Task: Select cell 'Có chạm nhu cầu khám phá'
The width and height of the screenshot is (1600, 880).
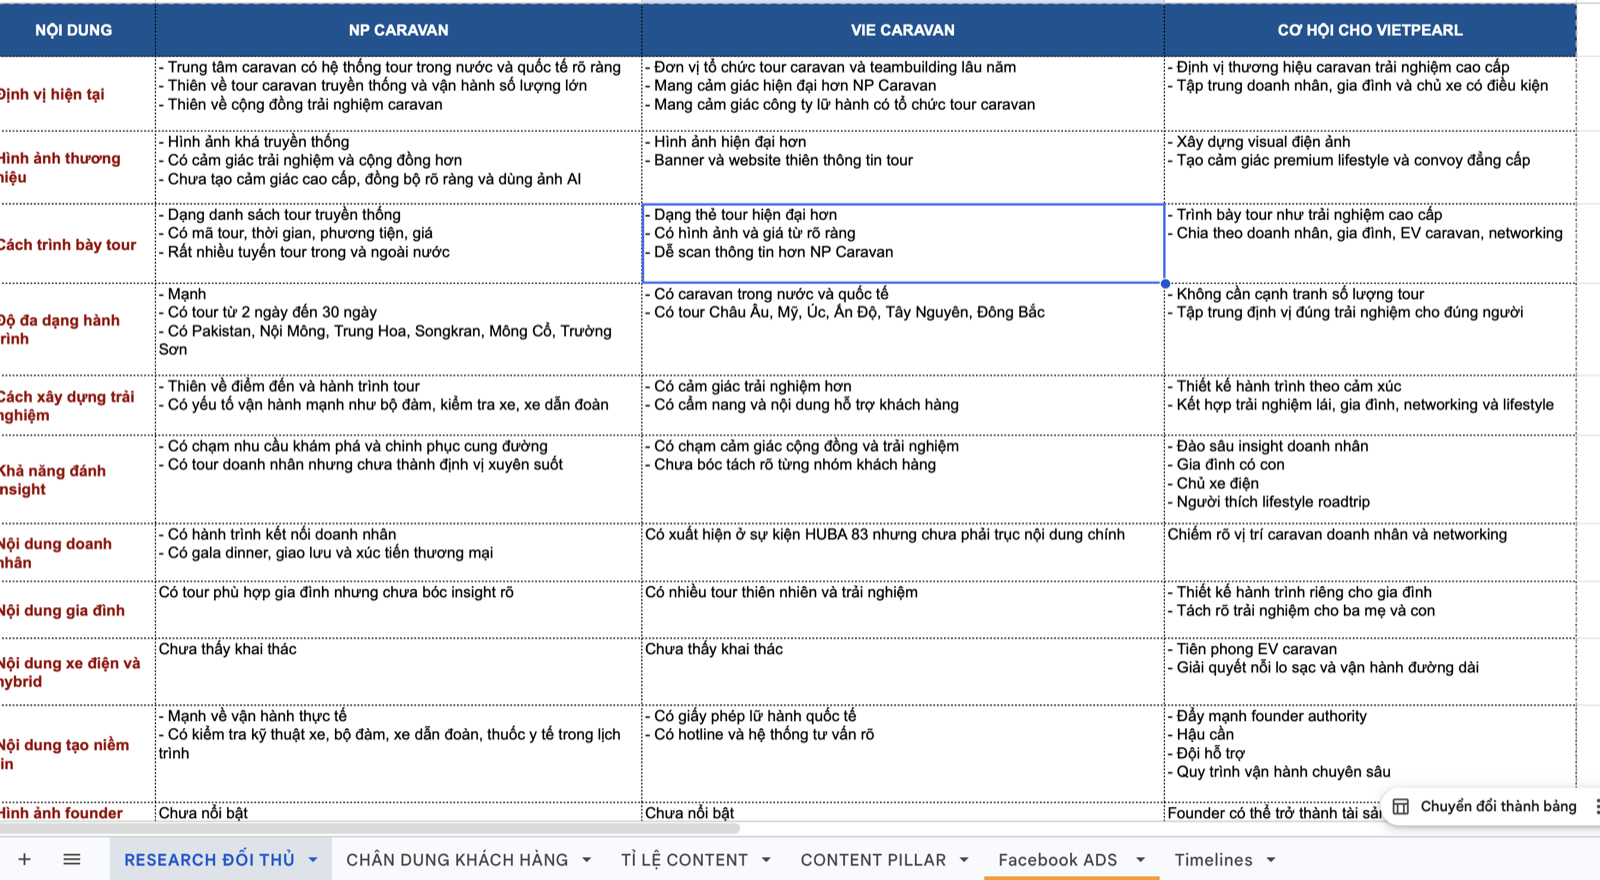Action: (398, 479)
